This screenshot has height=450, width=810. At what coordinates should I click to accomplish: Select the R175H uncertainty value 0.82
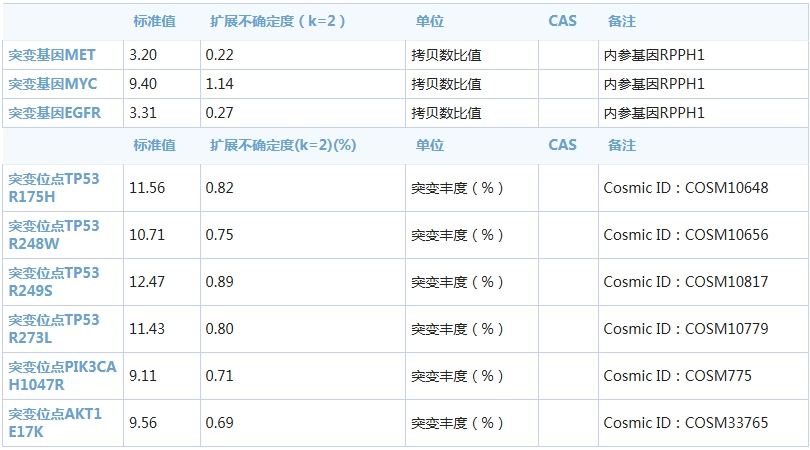point(220,188)
